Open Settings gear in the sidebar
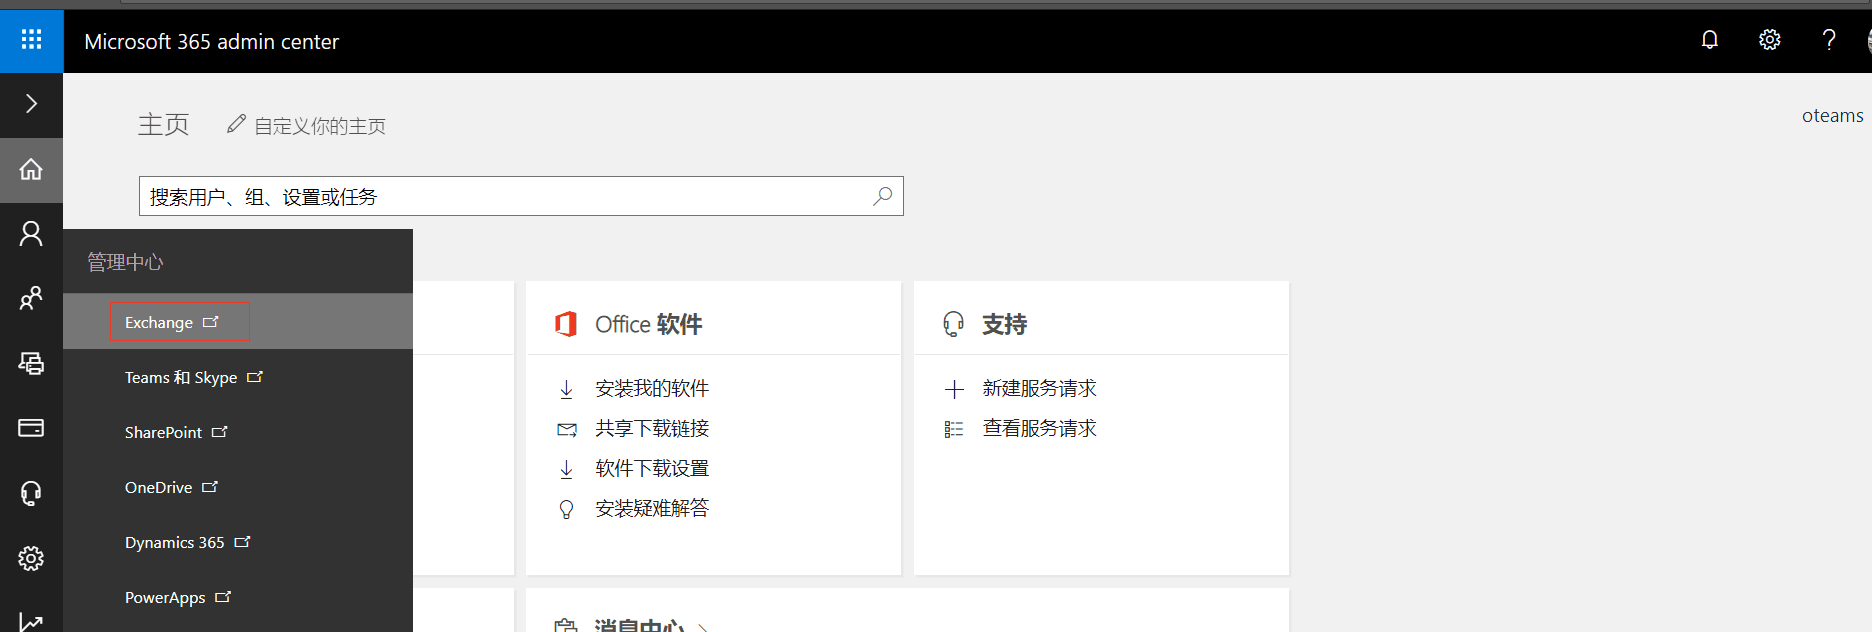1872x632 pixels. (x=31, y=558)
